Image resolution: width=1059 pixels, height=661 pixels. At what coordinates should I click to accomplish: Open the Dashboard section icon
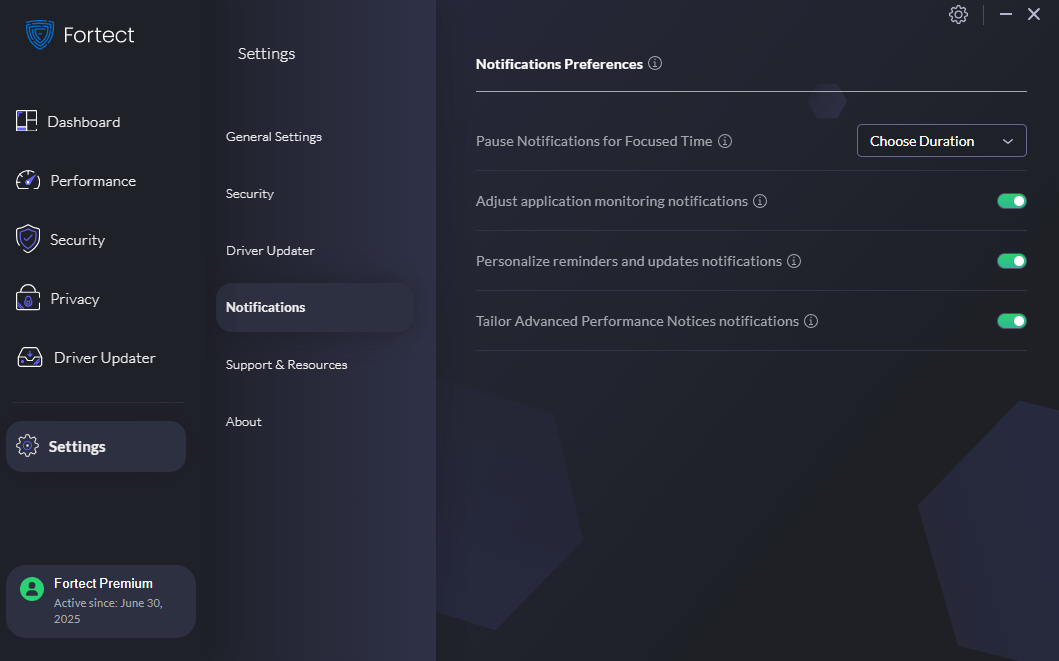(26, 120)
